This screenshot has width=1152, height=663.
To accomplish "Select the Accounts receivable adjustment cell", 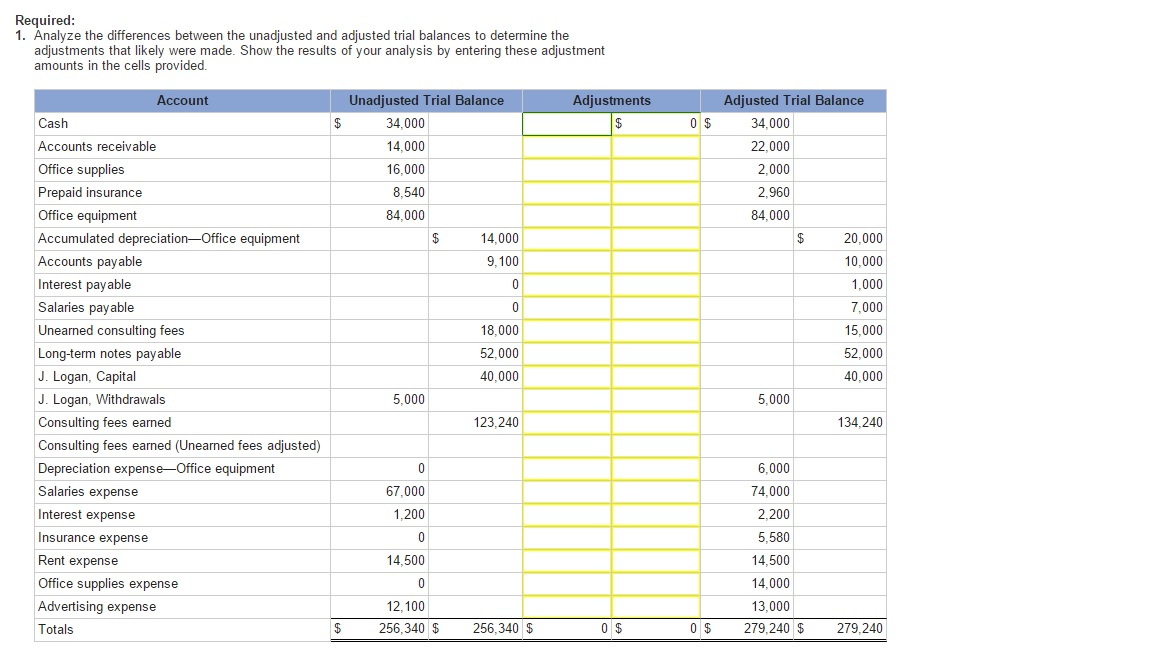I will pyautogui.click(x=565, y=146).
